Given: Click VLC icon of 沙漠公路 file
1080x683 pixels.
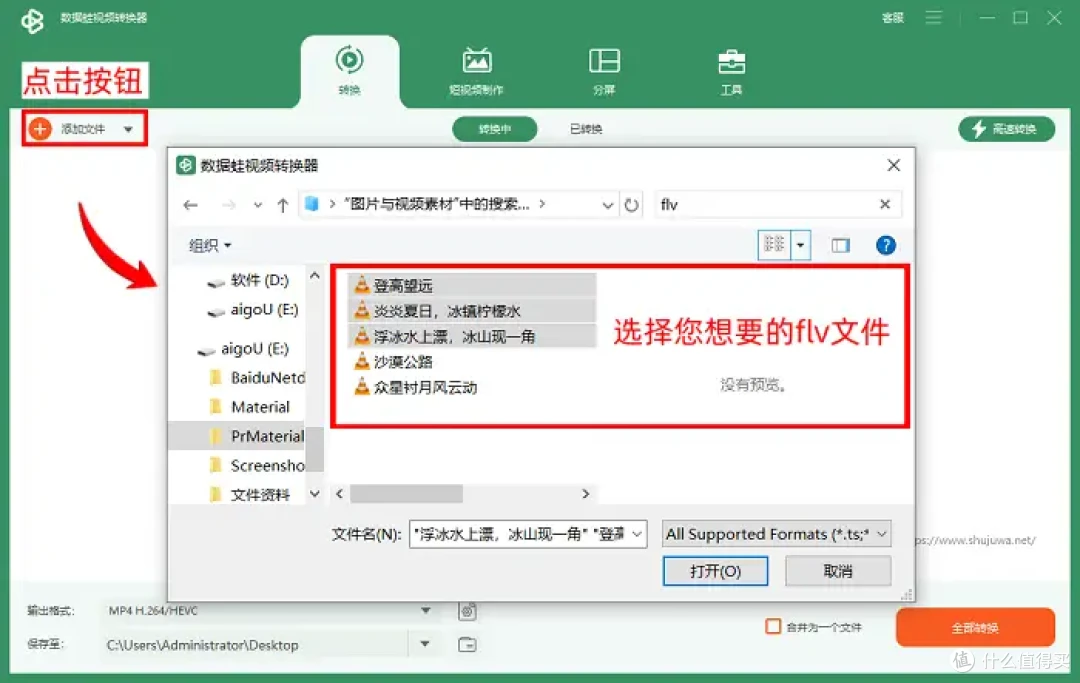Looking at the screenshot, I should pos(362,361).
